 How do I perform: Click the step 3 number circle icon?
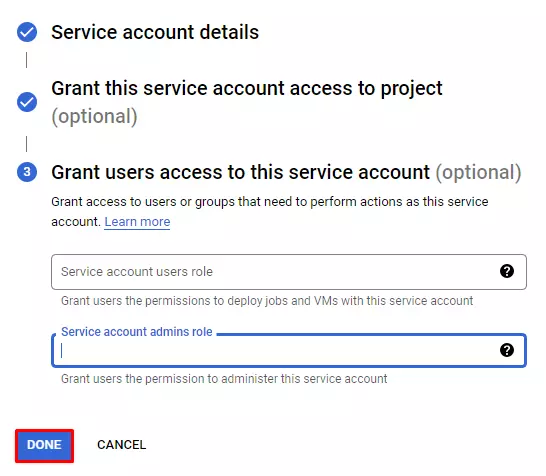27,172
